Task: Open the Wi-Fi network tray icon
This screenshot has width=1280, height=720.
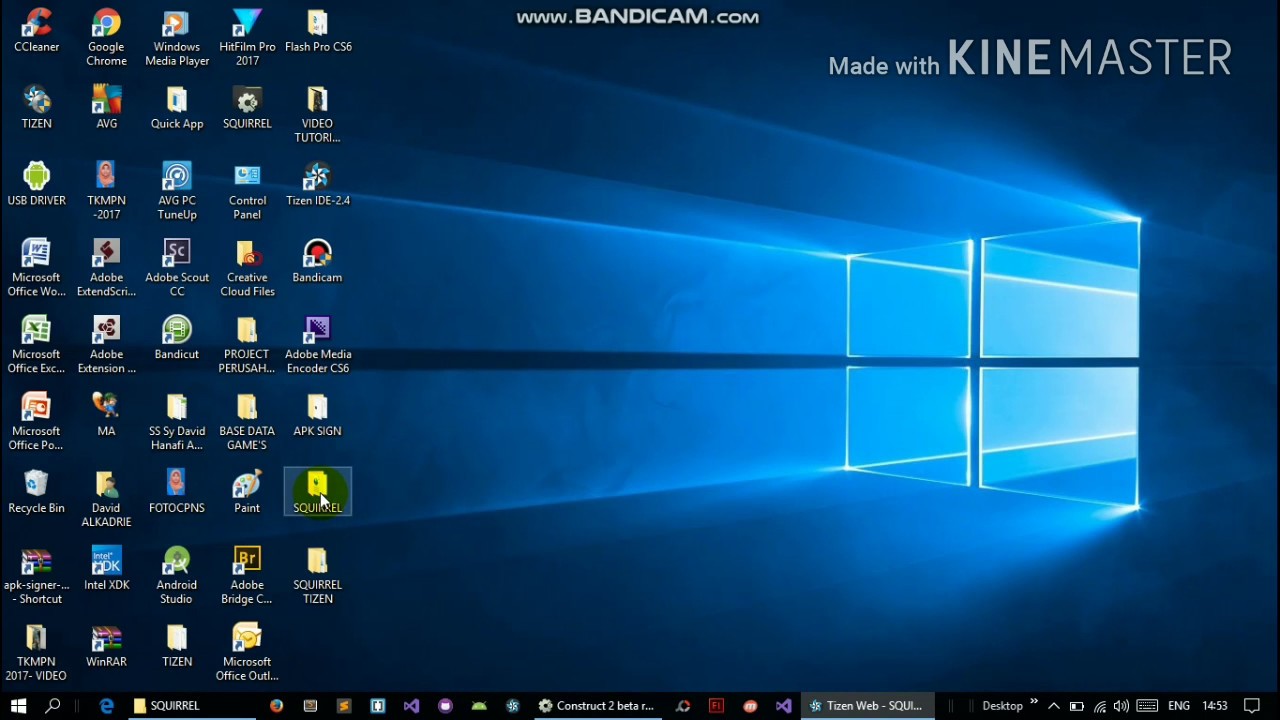Action: [x=1100, y=706]
